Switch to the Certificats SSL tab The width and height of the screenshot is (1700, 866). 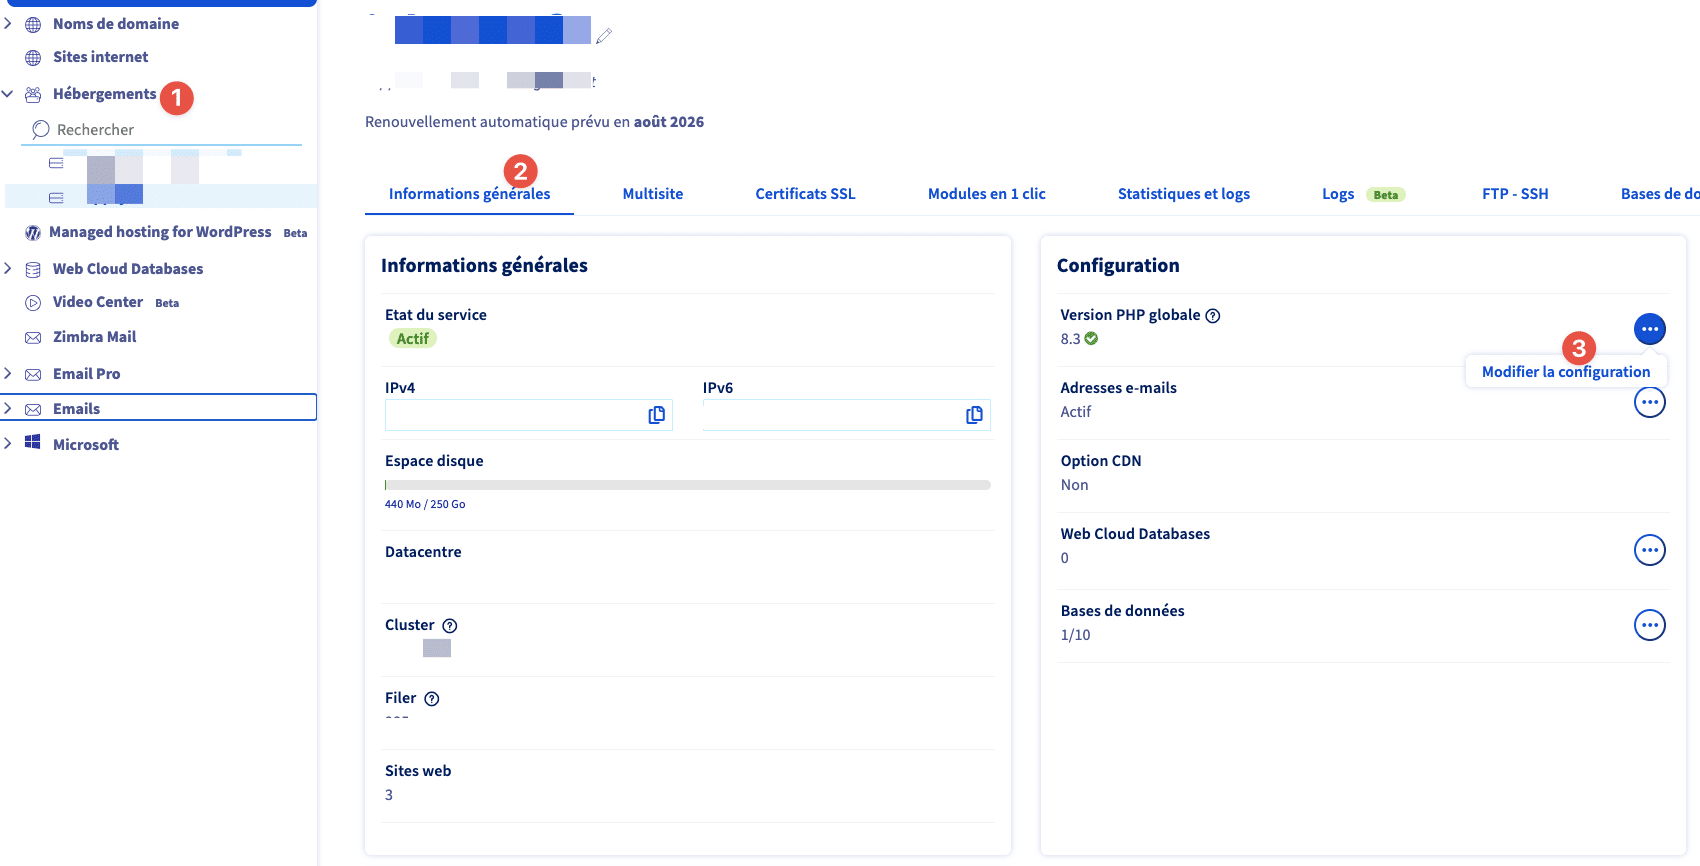pyautogui.click(x=805, y=194)
